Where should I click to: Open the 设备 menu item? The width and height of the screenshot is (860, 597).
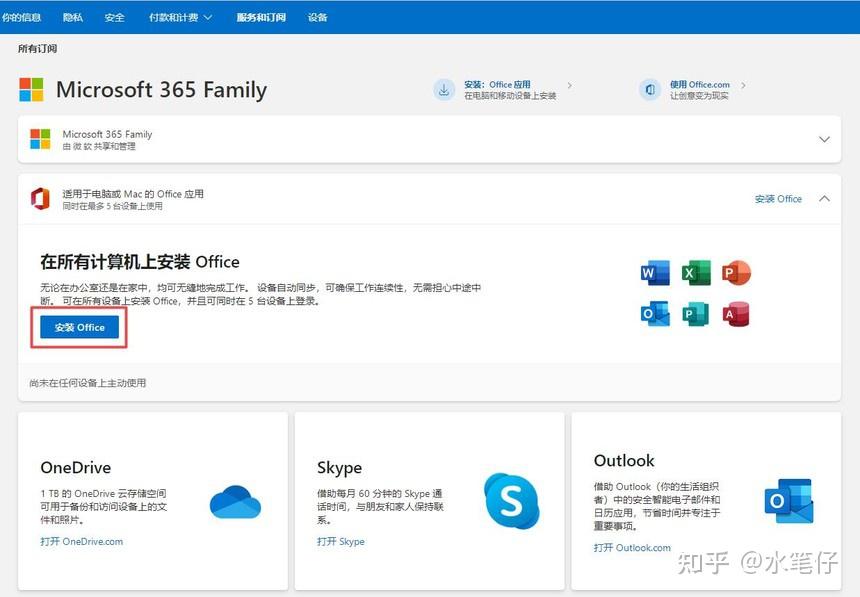point(317,17)
